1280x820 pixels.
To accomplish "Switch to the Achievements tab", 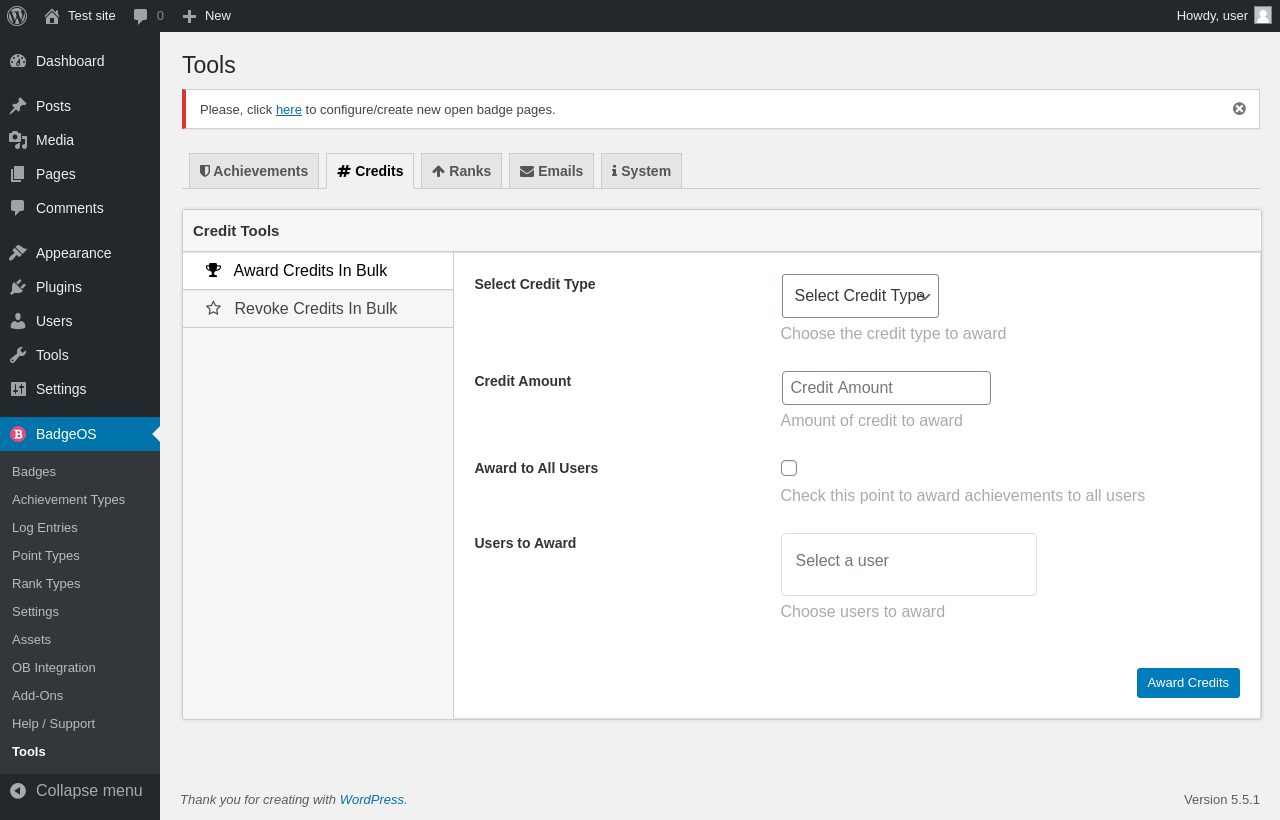I will tap(254, 171).
